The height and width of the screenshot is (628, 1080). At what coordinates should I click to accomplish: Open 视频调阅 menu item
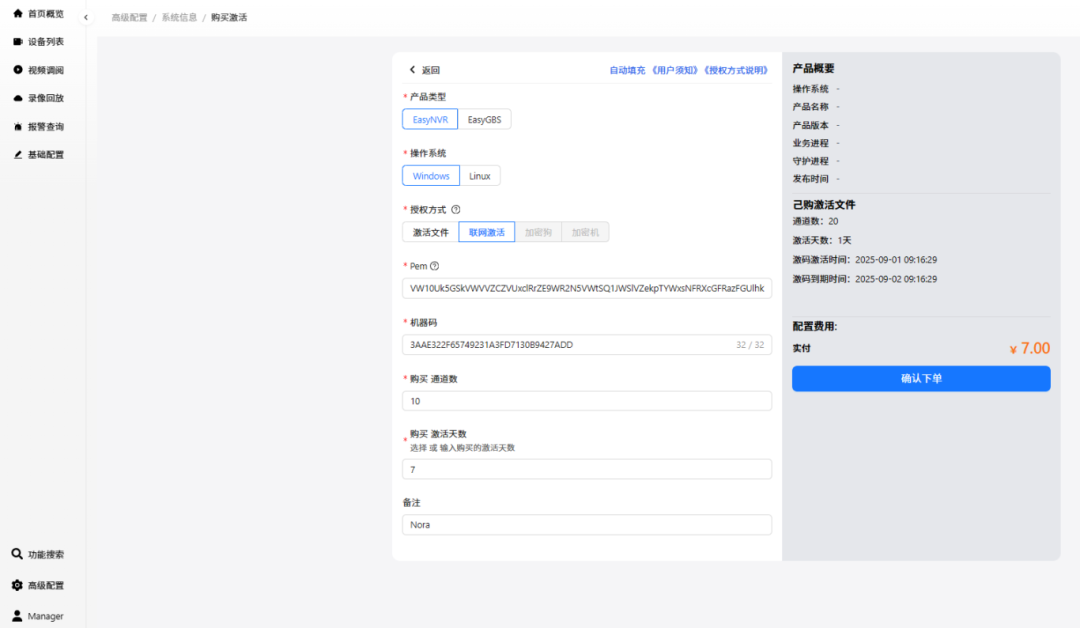(43, 70)
